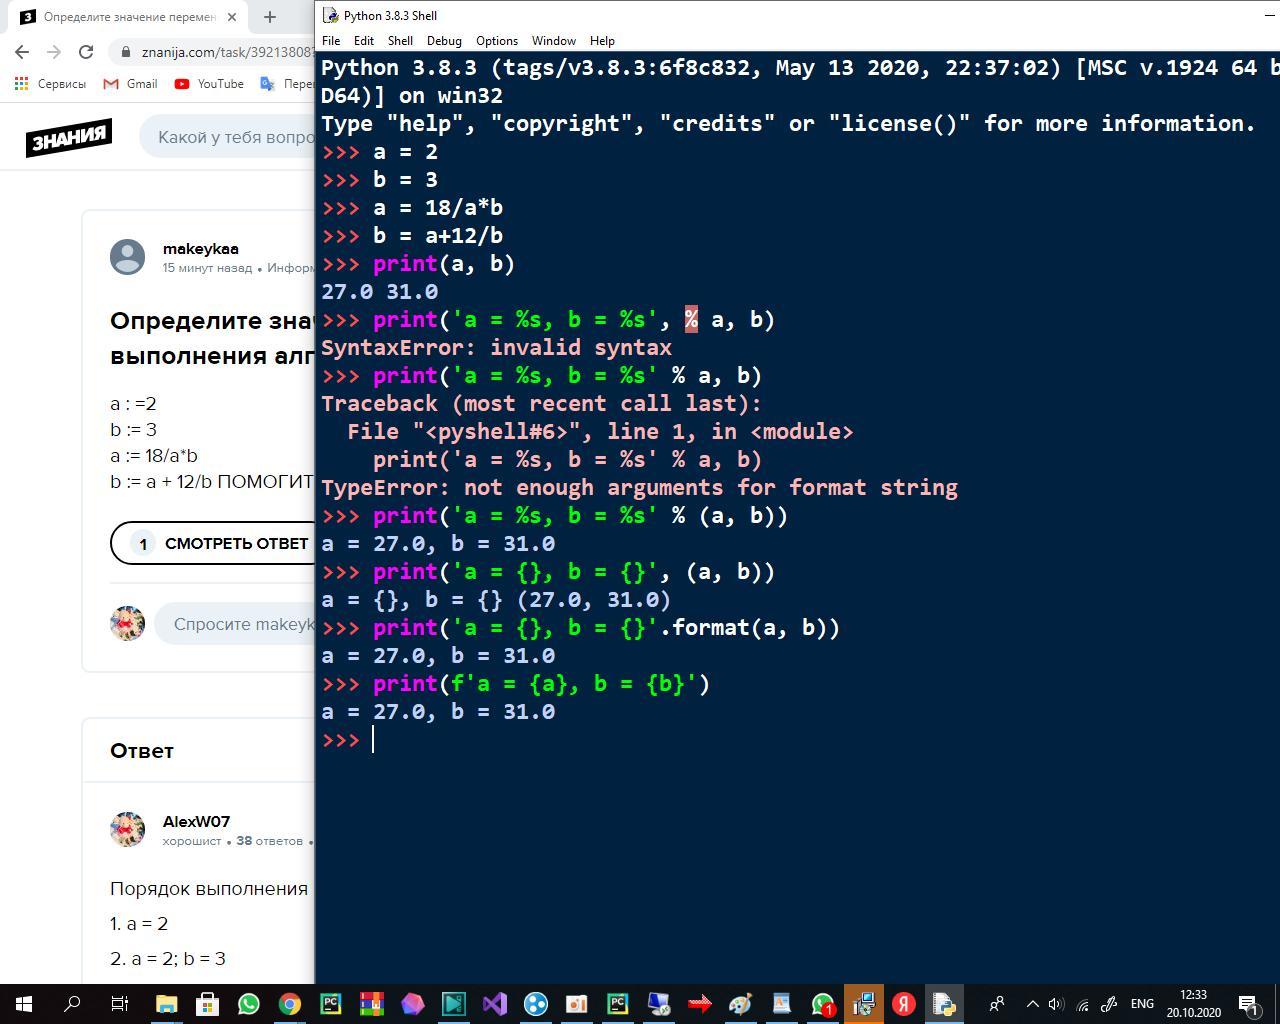Click the СМОТРЕТЬ ОТВЕТ button
Viewport: 1280px width, 1024px height.
click(x=220, y=543)
